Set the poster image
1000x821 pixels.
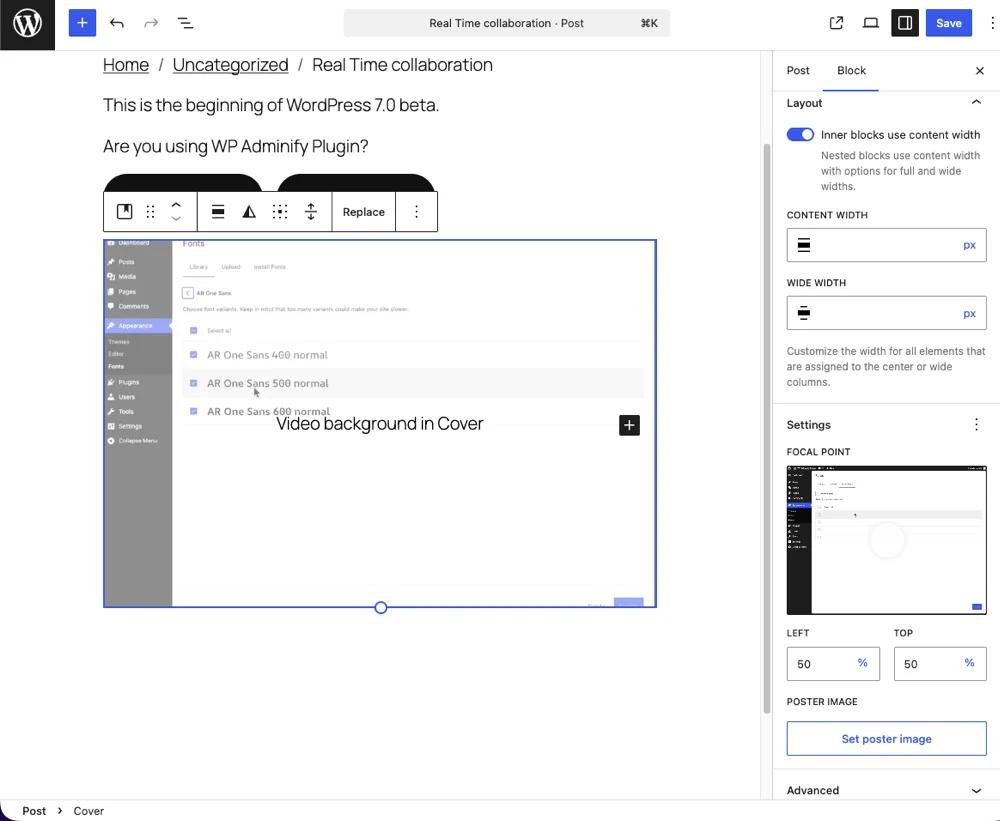pyautogui.click(x=886, y=739)
